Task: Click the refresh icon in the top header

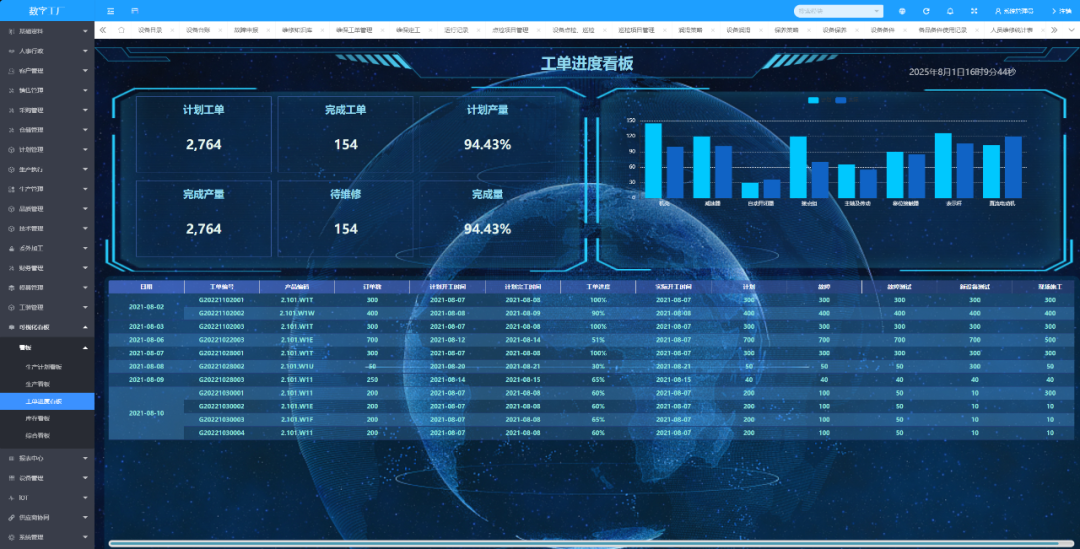Action: [926, 11]
